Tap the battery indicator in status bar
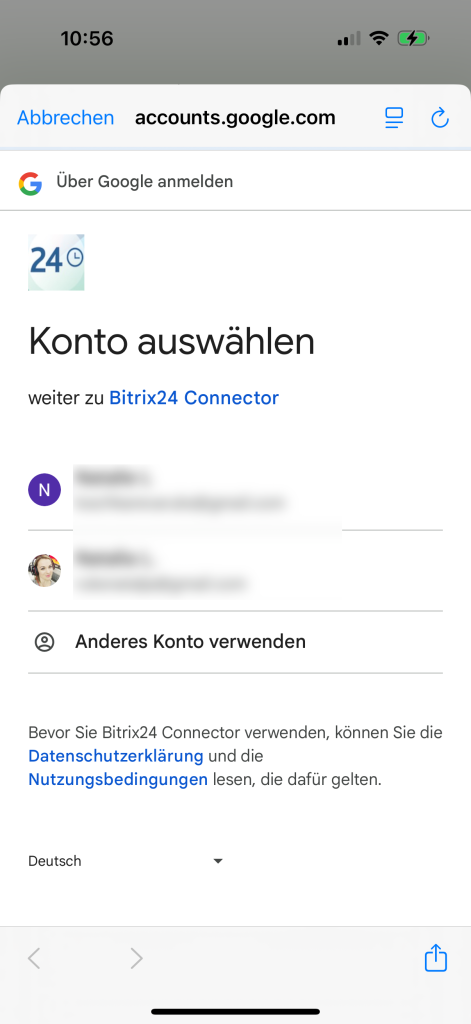This screenshot has width=471, height=1024. [x=414, y=39]
